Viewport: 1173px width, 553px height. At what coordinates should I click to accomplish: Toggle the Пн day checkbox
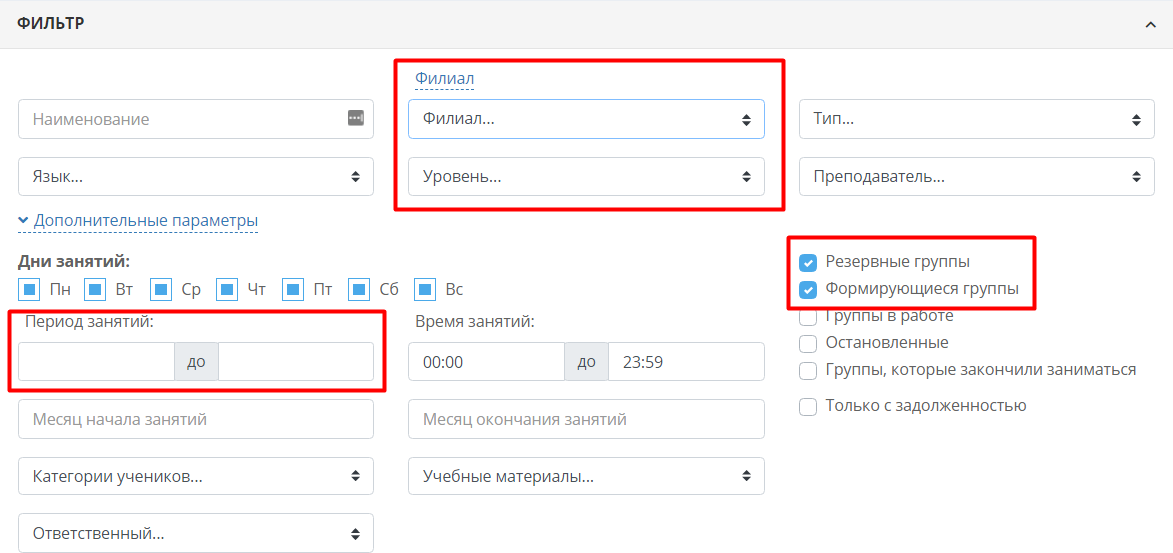[x=28, y=289]
